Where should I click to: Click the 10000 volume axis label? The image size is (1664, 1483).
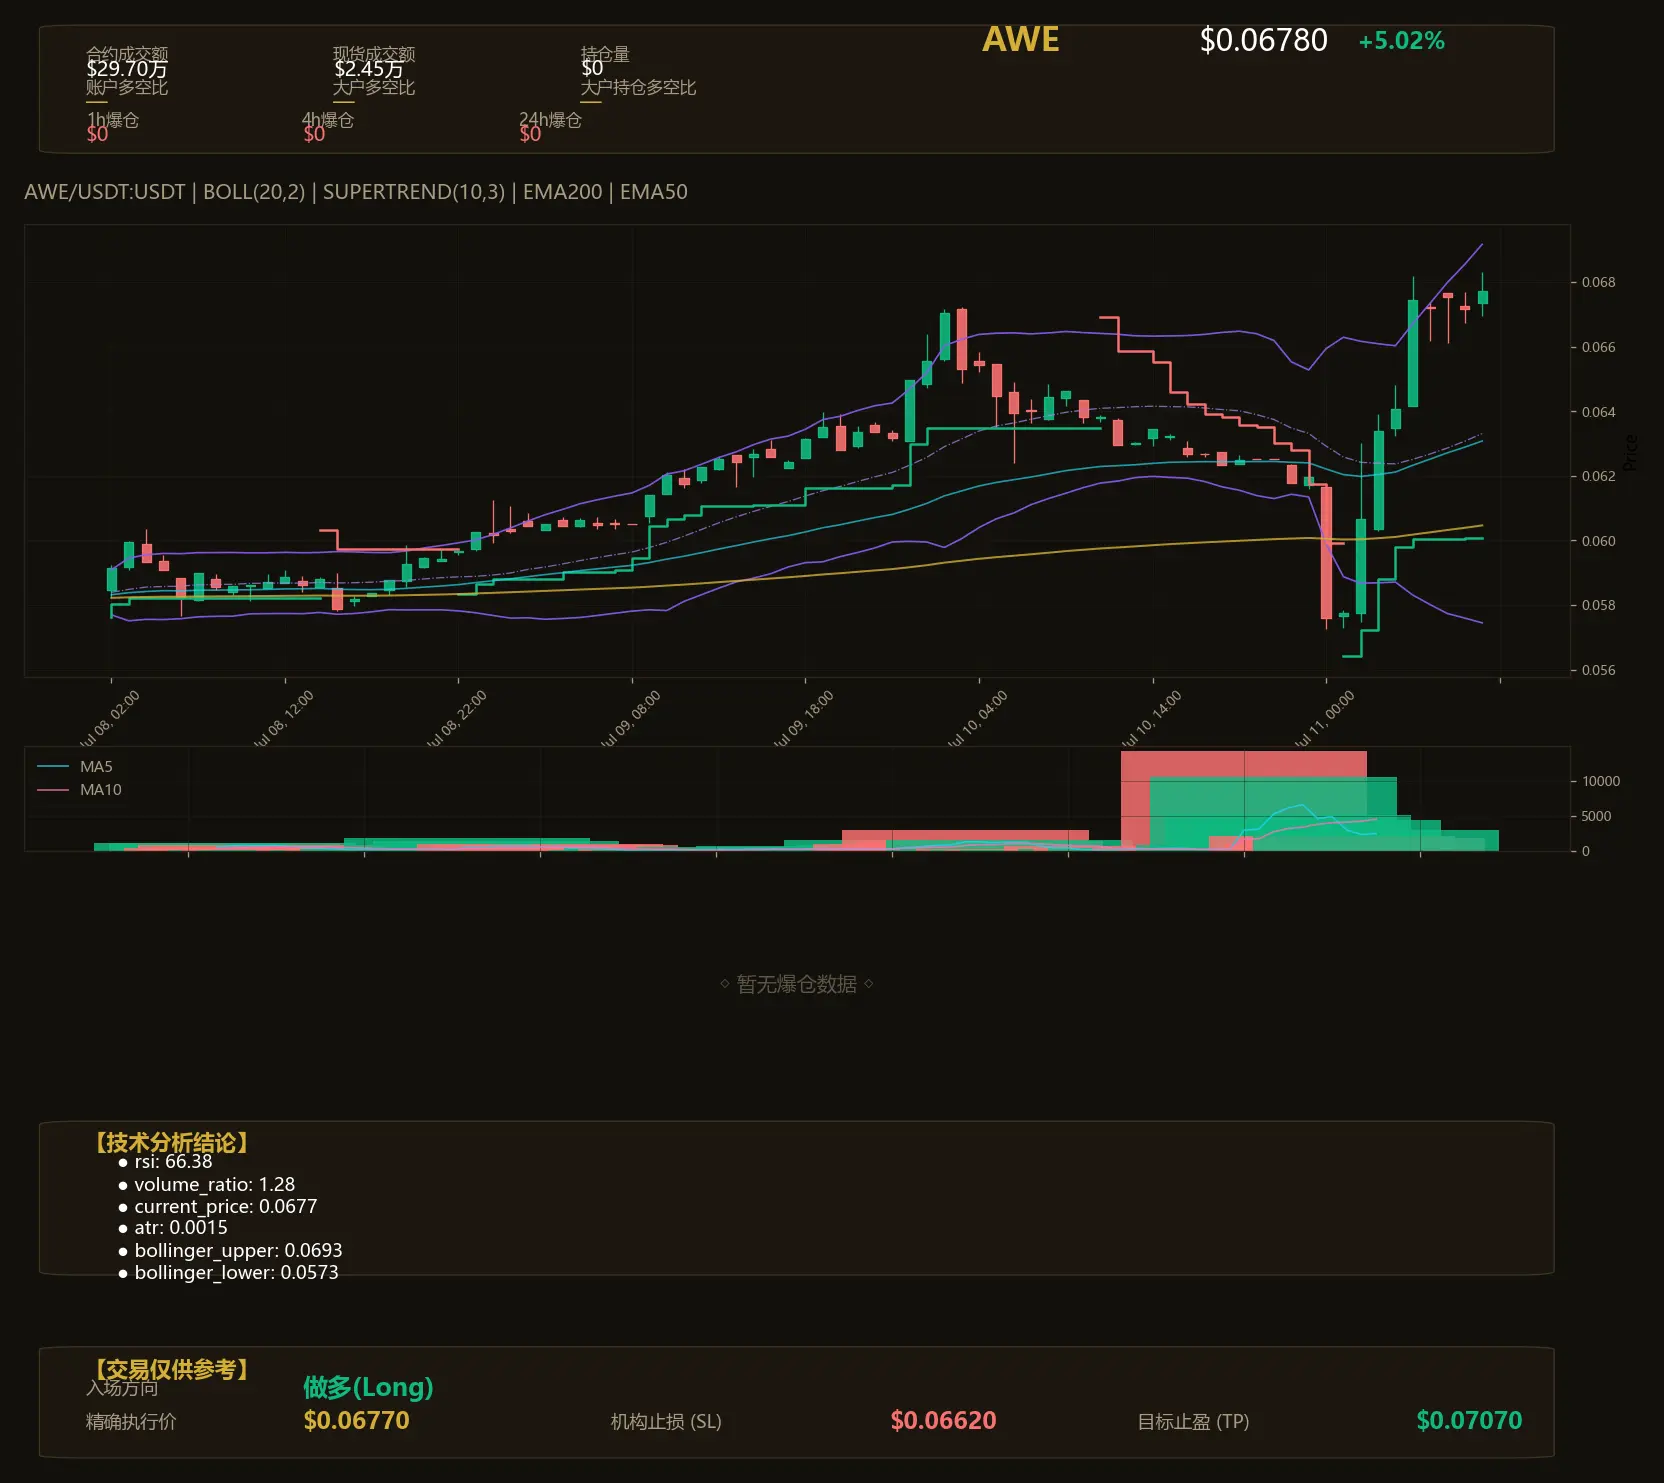[1601, 781]
